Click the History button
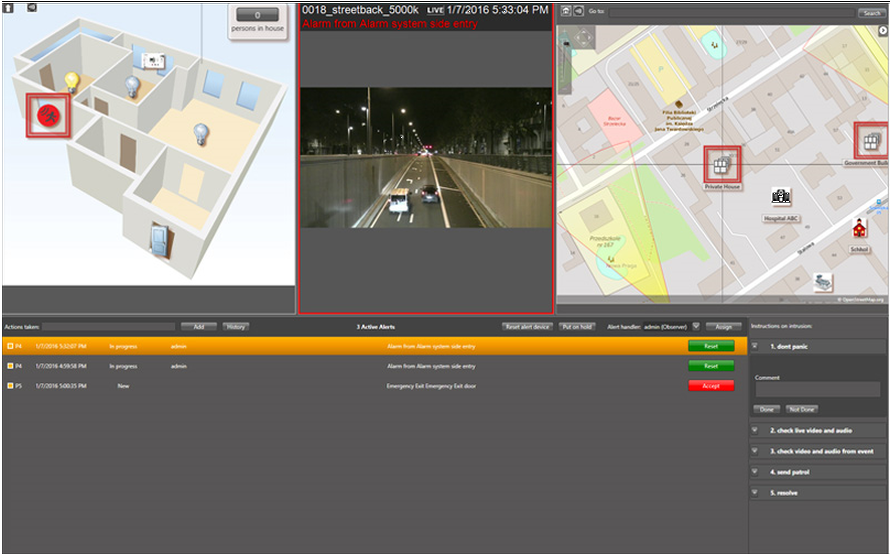 click(235, 326)
